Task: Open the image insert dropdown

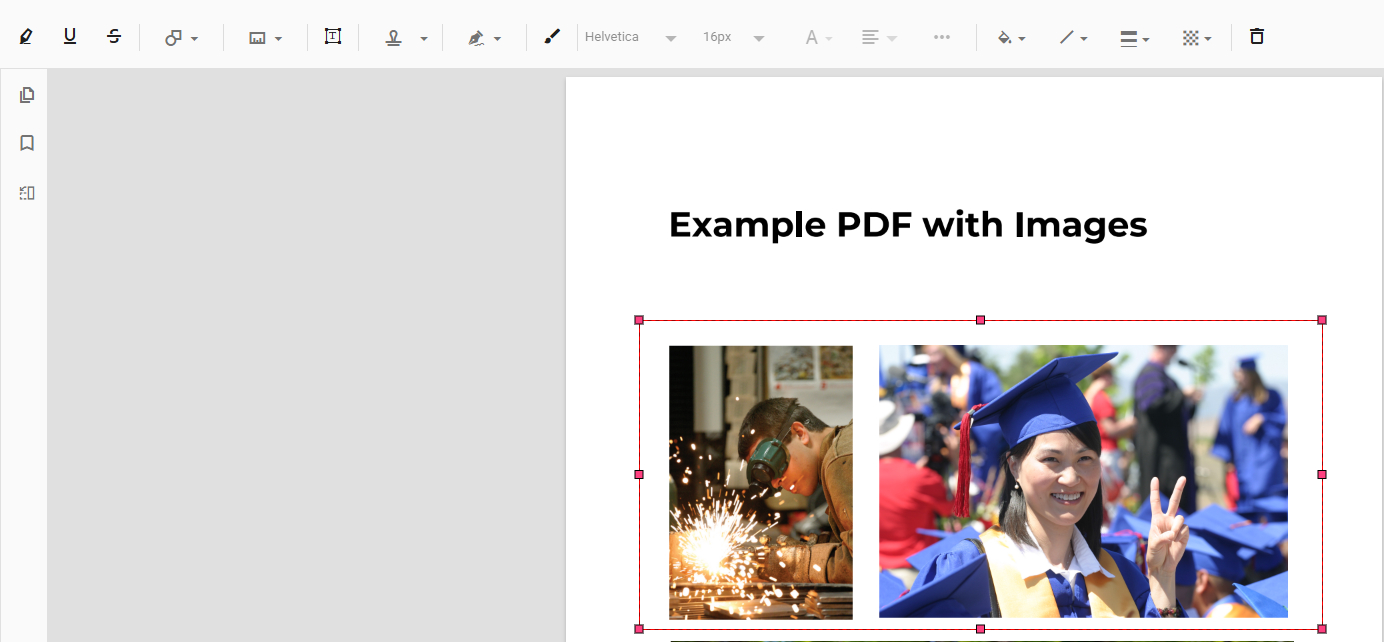Action: (x=266, y=38)
